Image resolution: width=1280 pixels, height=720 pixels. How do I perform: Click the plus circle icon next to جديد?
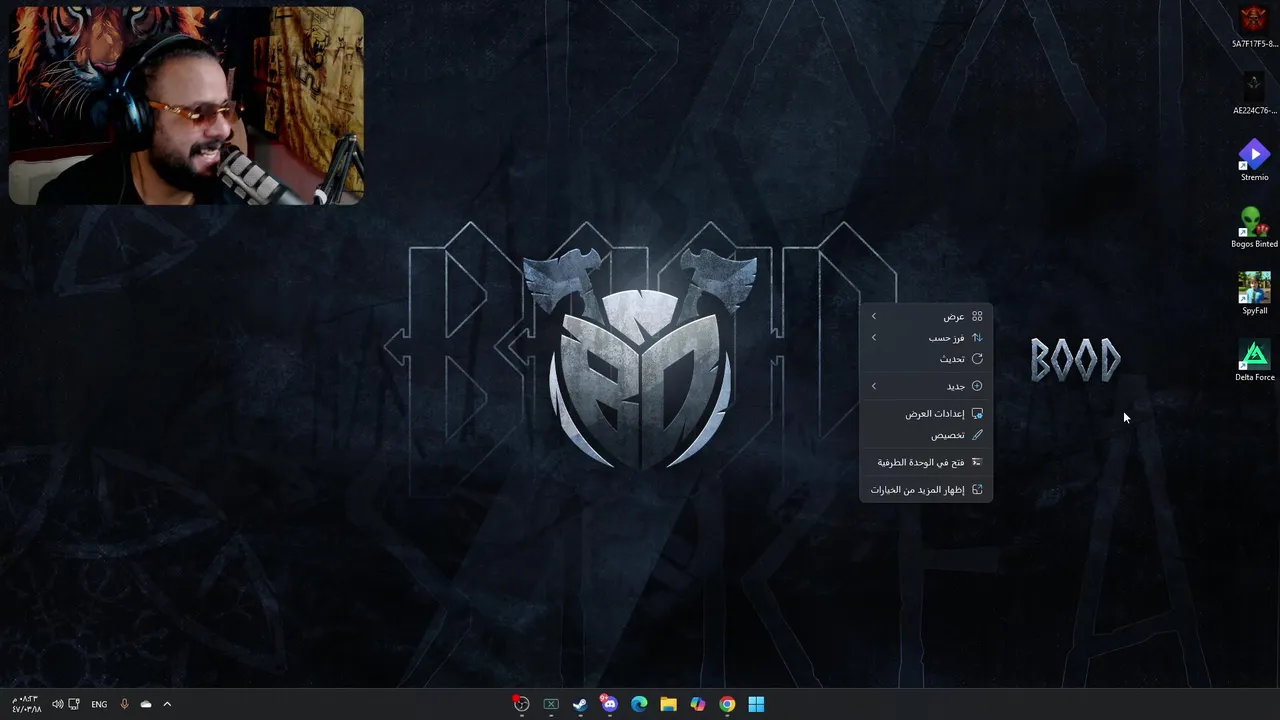pyautogui.click(x=977, y=386)
